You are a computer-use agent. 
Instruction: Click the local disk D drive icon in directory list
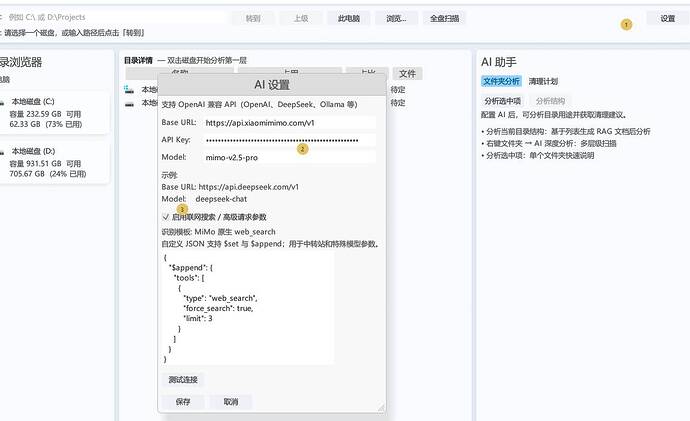[x=129, y=104]
